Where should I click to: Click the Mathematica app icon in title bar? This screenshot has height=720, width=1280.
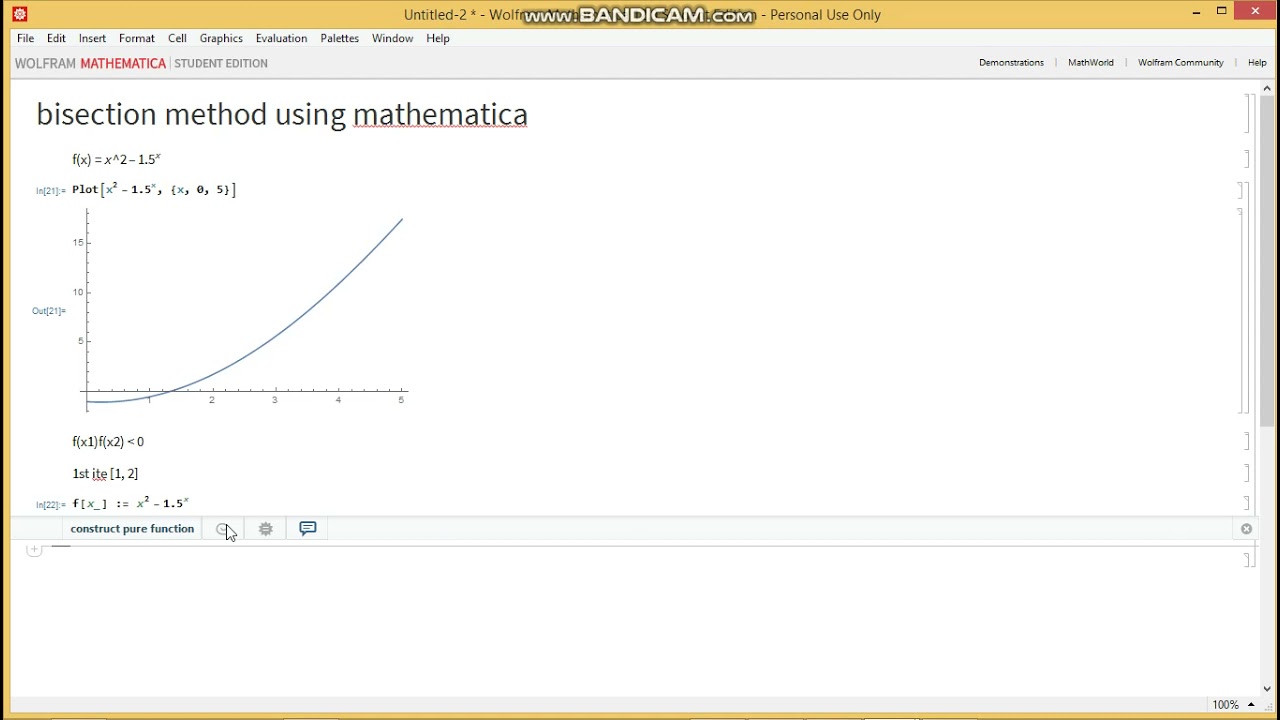coord(19,14)
